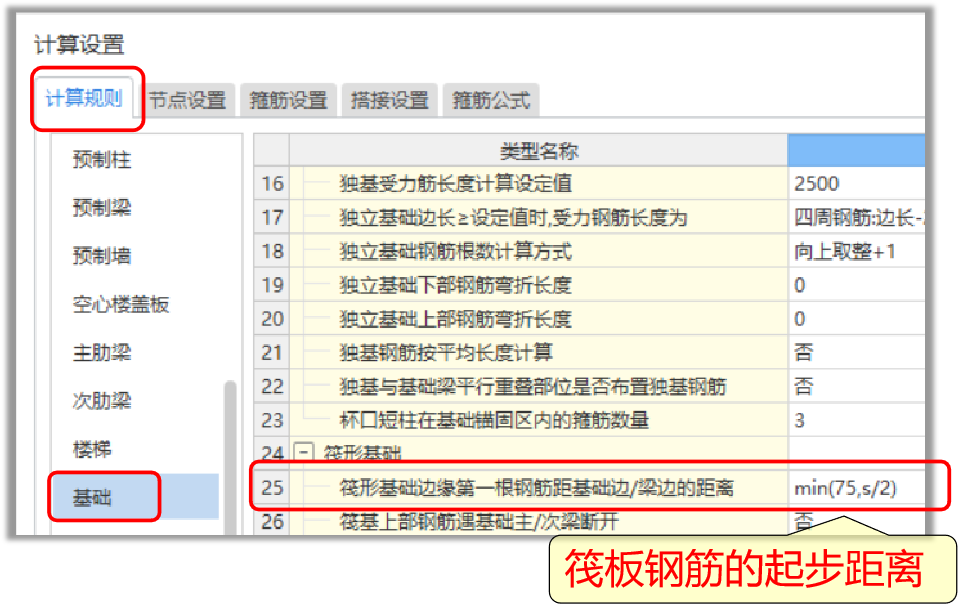Open the 四周钢筋 value in row 17

tap(856, 217)
